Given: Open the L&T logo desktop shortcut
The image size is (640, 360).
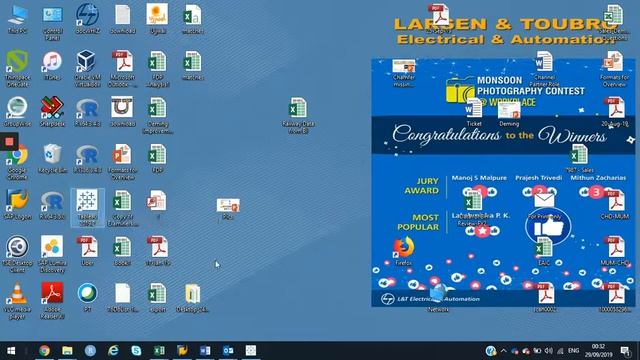Looking at the screenshot, I should [87, 19].
